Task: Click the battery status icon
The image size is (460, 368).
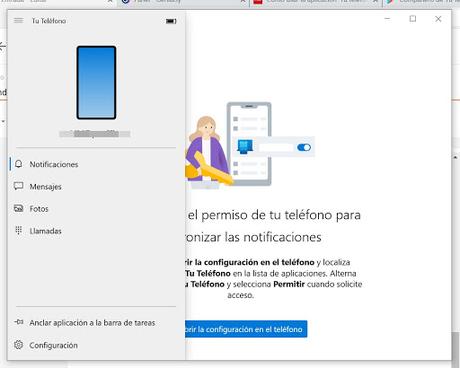Action: point(171,21)
